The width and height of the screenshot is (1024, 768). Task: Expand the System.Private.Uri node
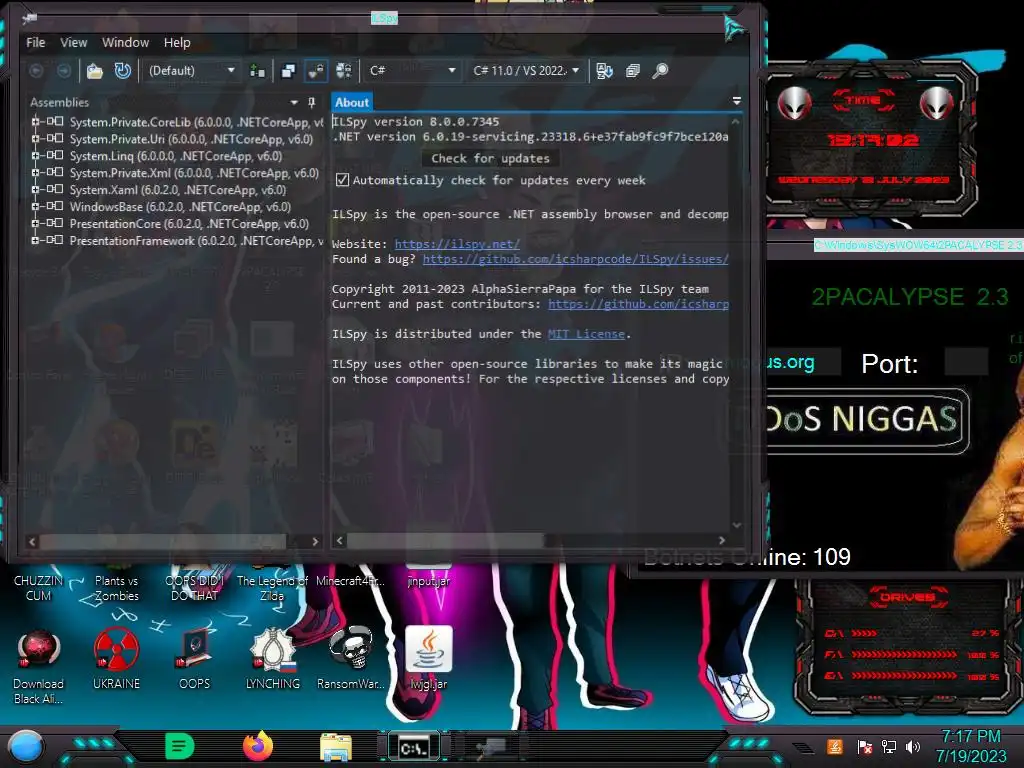(x=35, y=138)
